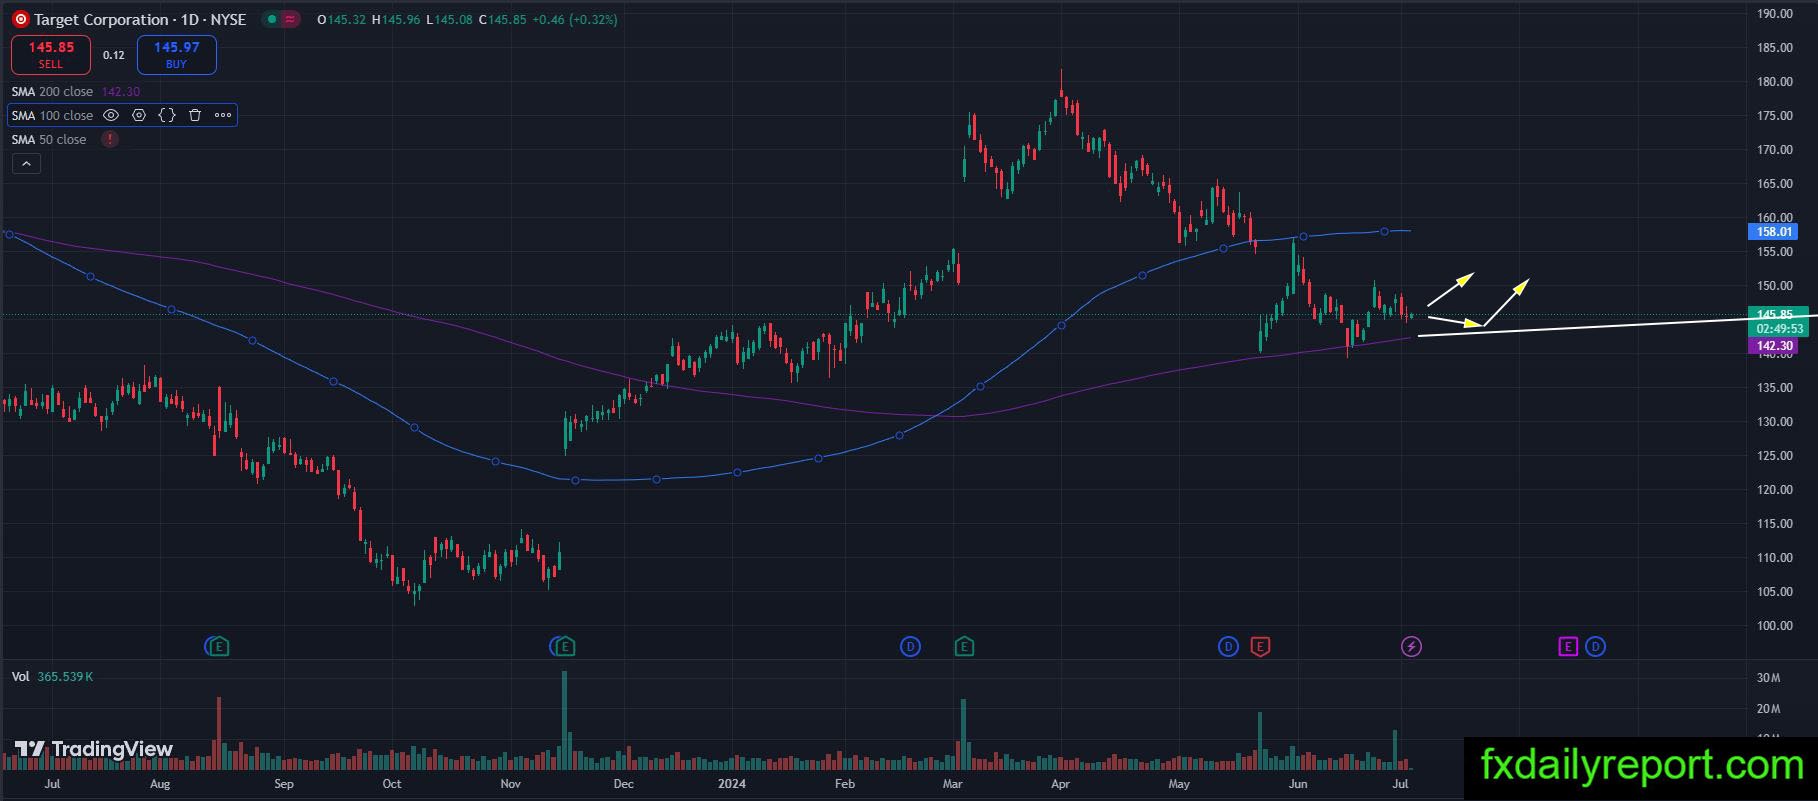Image resolution: width=1818 pixels, height=801 pixels.
Task: Open the SMA 100 more options menu
Action: point(223,115)
